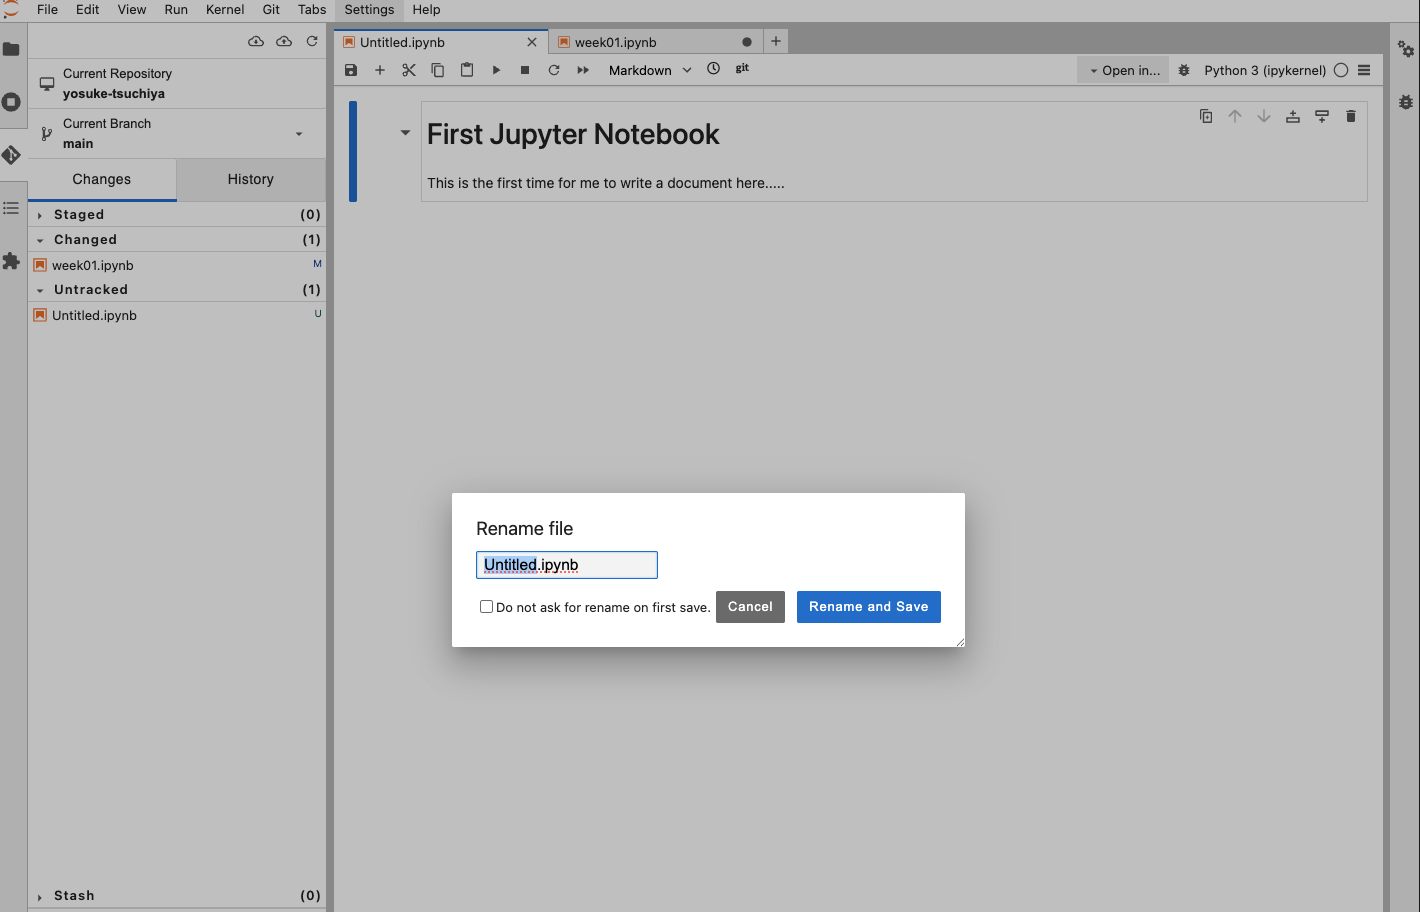Screen dimensions: 1420x912
Task: Click the Save notebook toolbar icon
Action: coord(351,70)
